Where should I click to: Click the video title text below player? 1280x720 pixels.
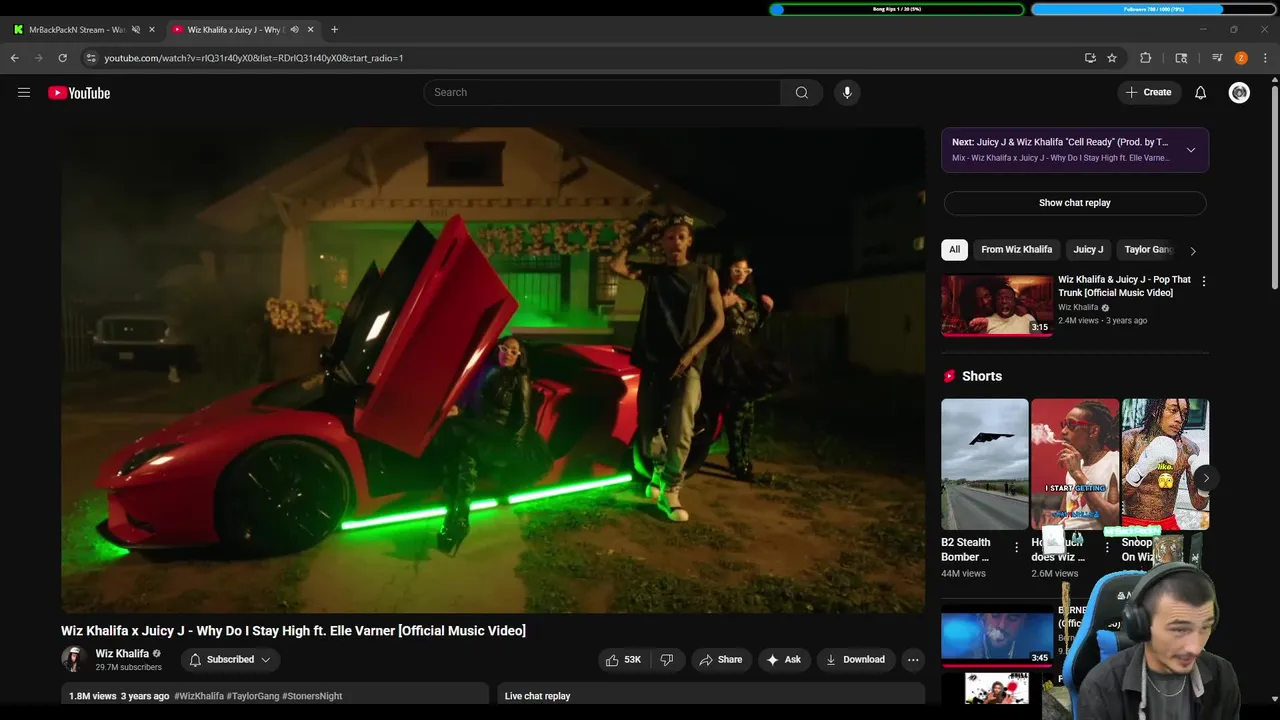coord(293,631)
